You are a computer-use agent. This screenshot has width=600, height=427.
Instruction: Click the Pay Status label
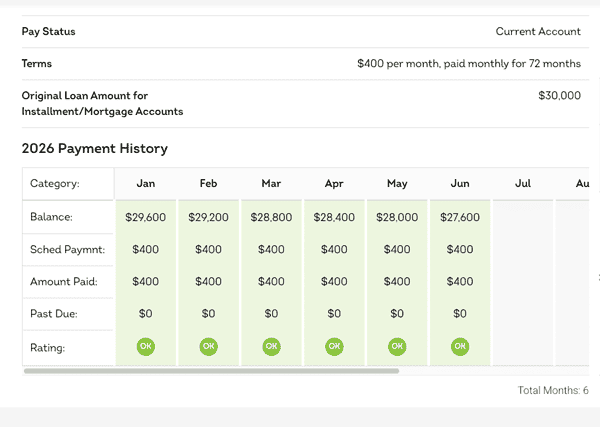tap(49, 31)
